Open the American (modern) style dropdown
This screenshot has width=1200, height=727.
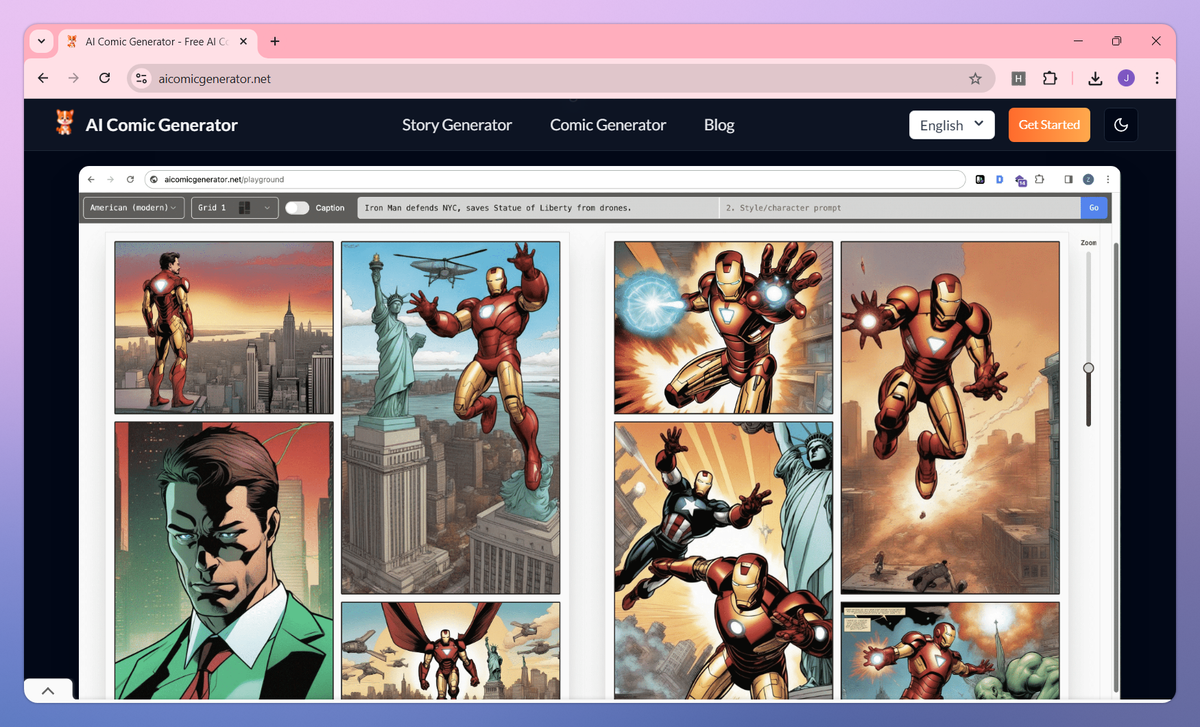(x=134, y=208)
